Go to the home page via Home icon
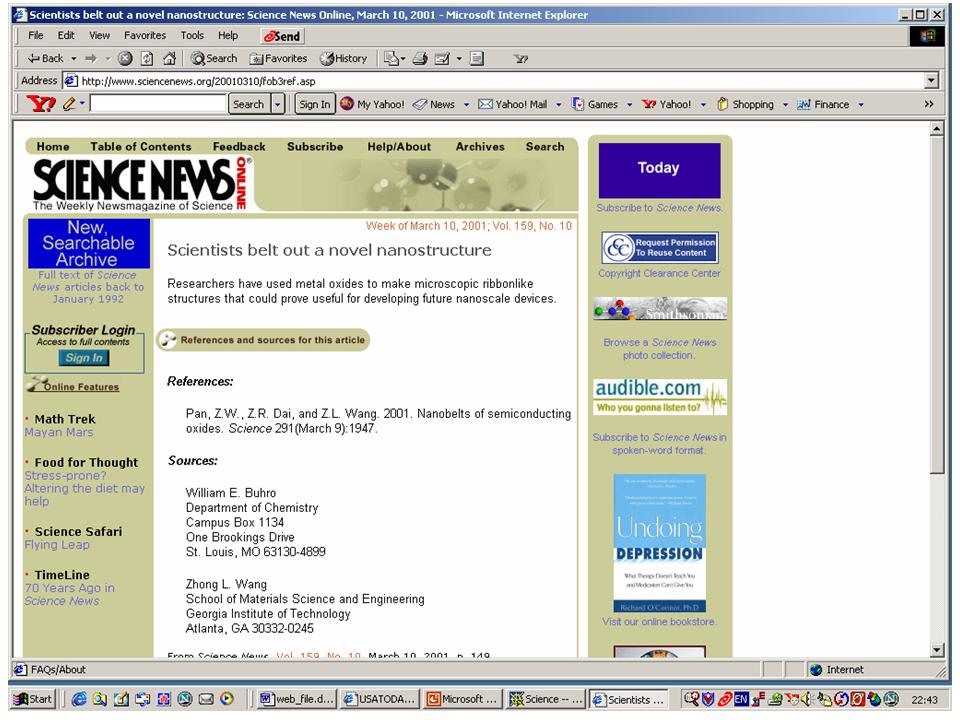The image size is (960, 720). pos(170,58)
